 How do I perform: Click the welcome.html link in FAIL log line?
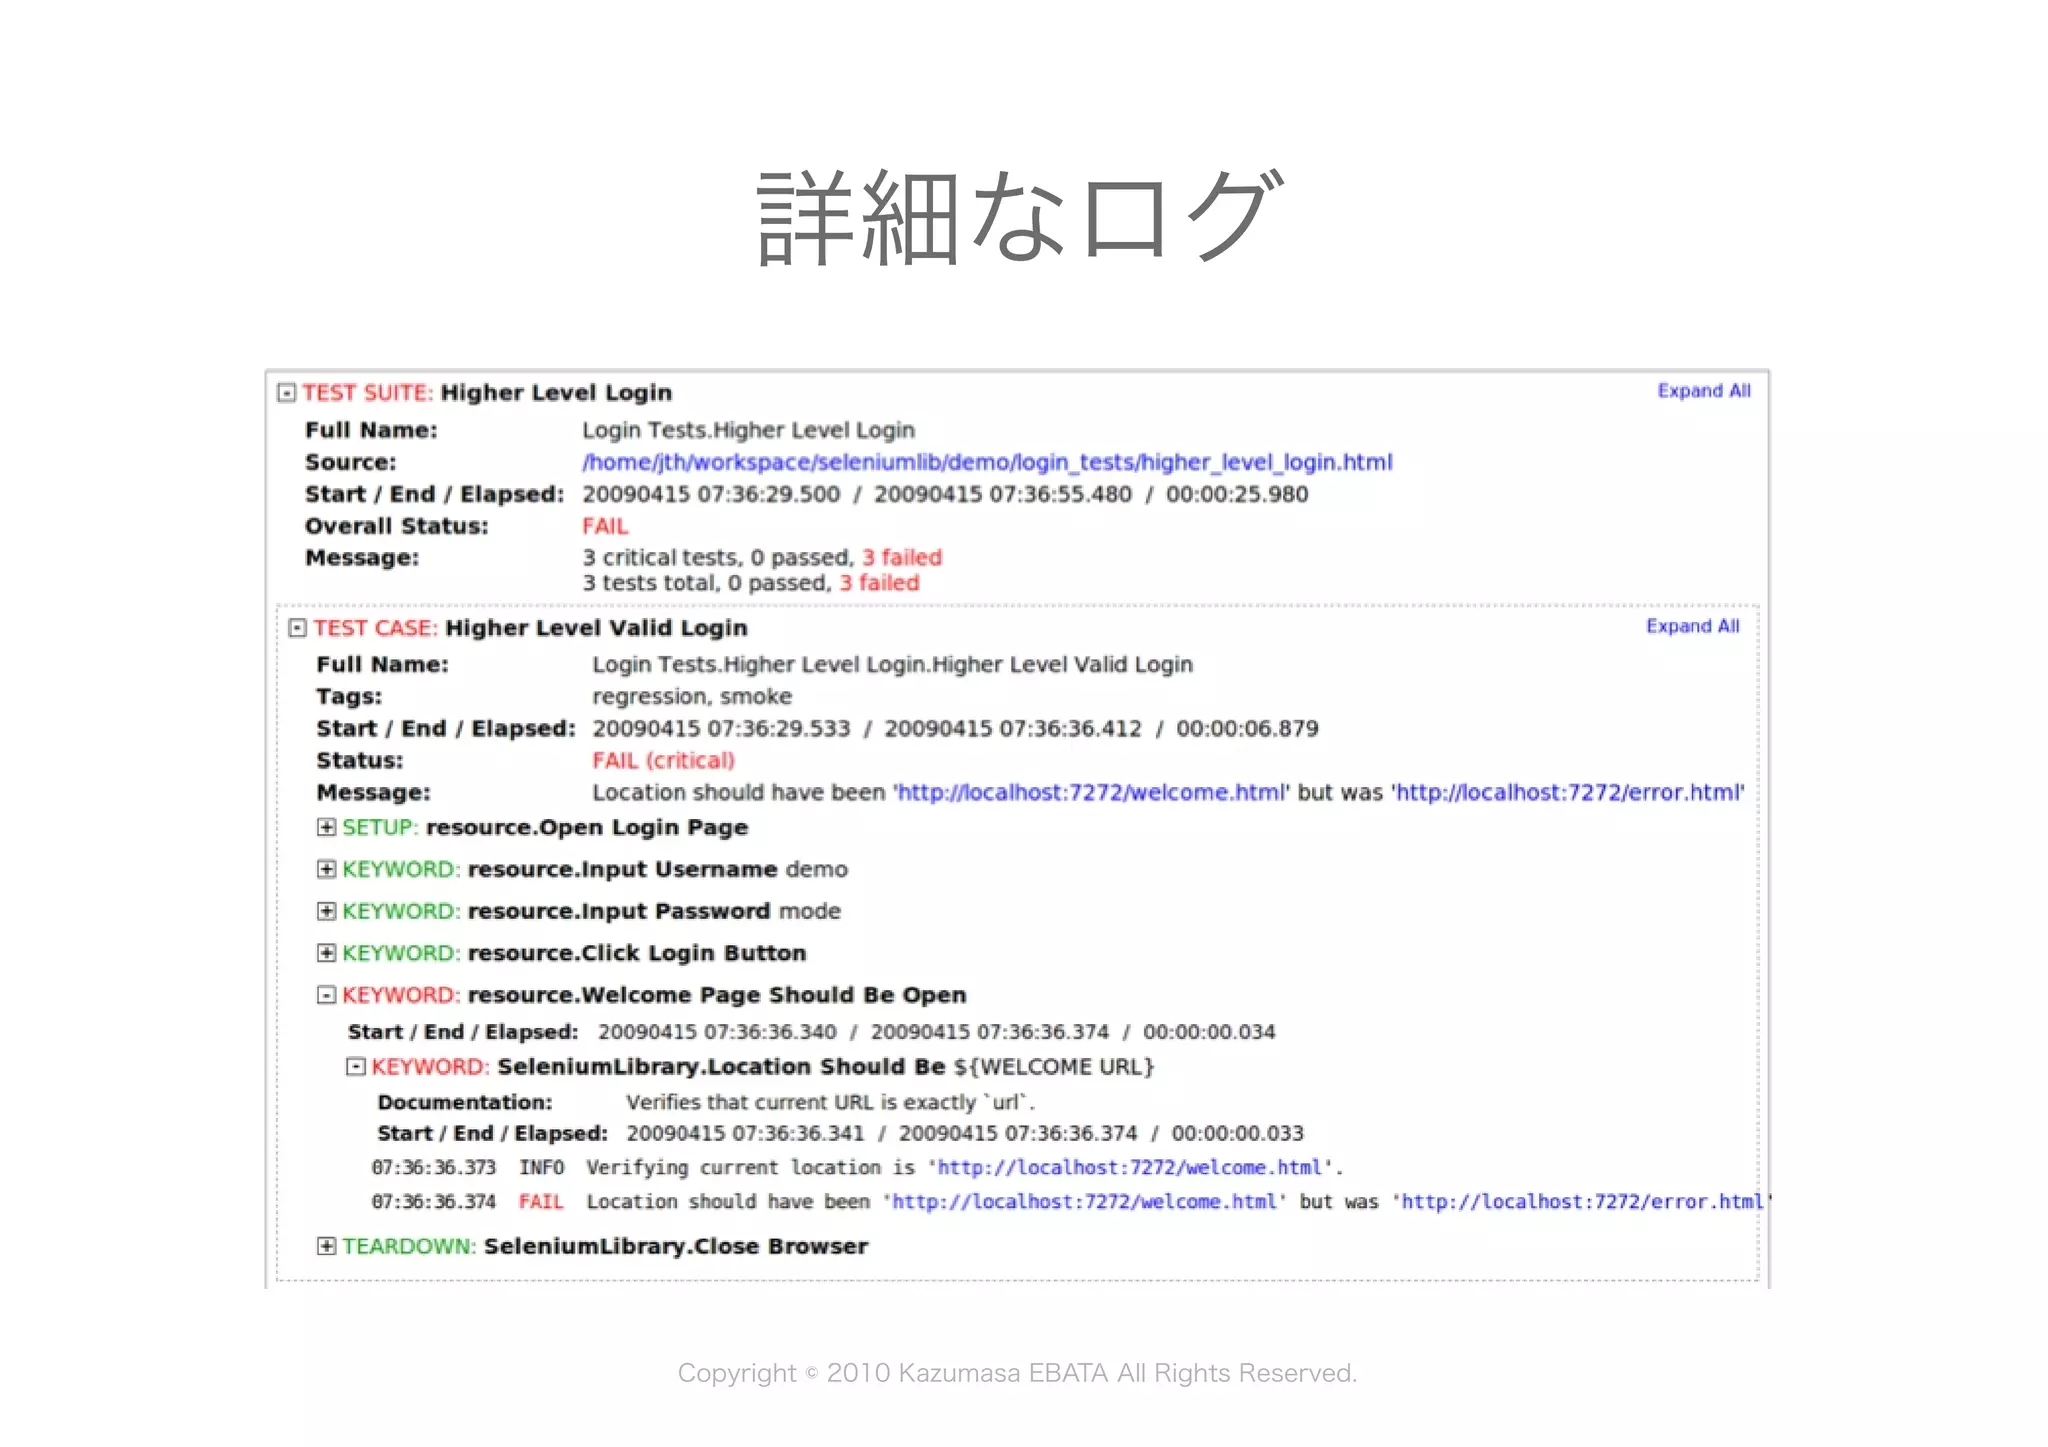(1084, 1202)
